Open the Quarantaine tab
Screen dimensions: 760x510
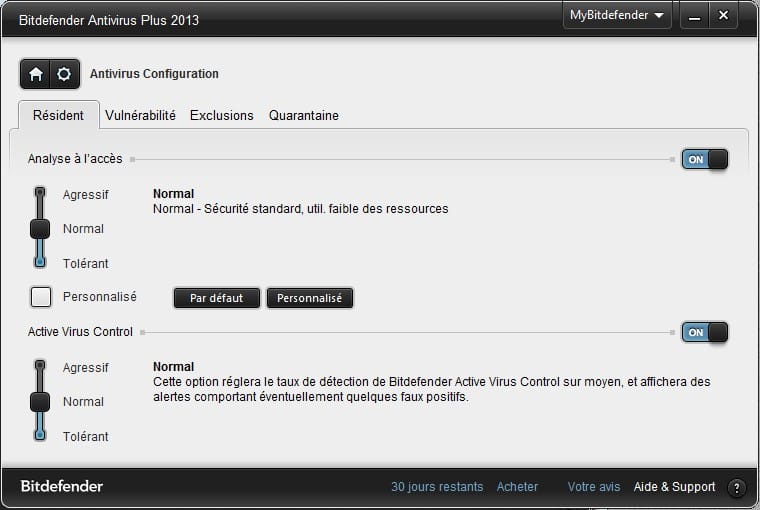[303, 115]
